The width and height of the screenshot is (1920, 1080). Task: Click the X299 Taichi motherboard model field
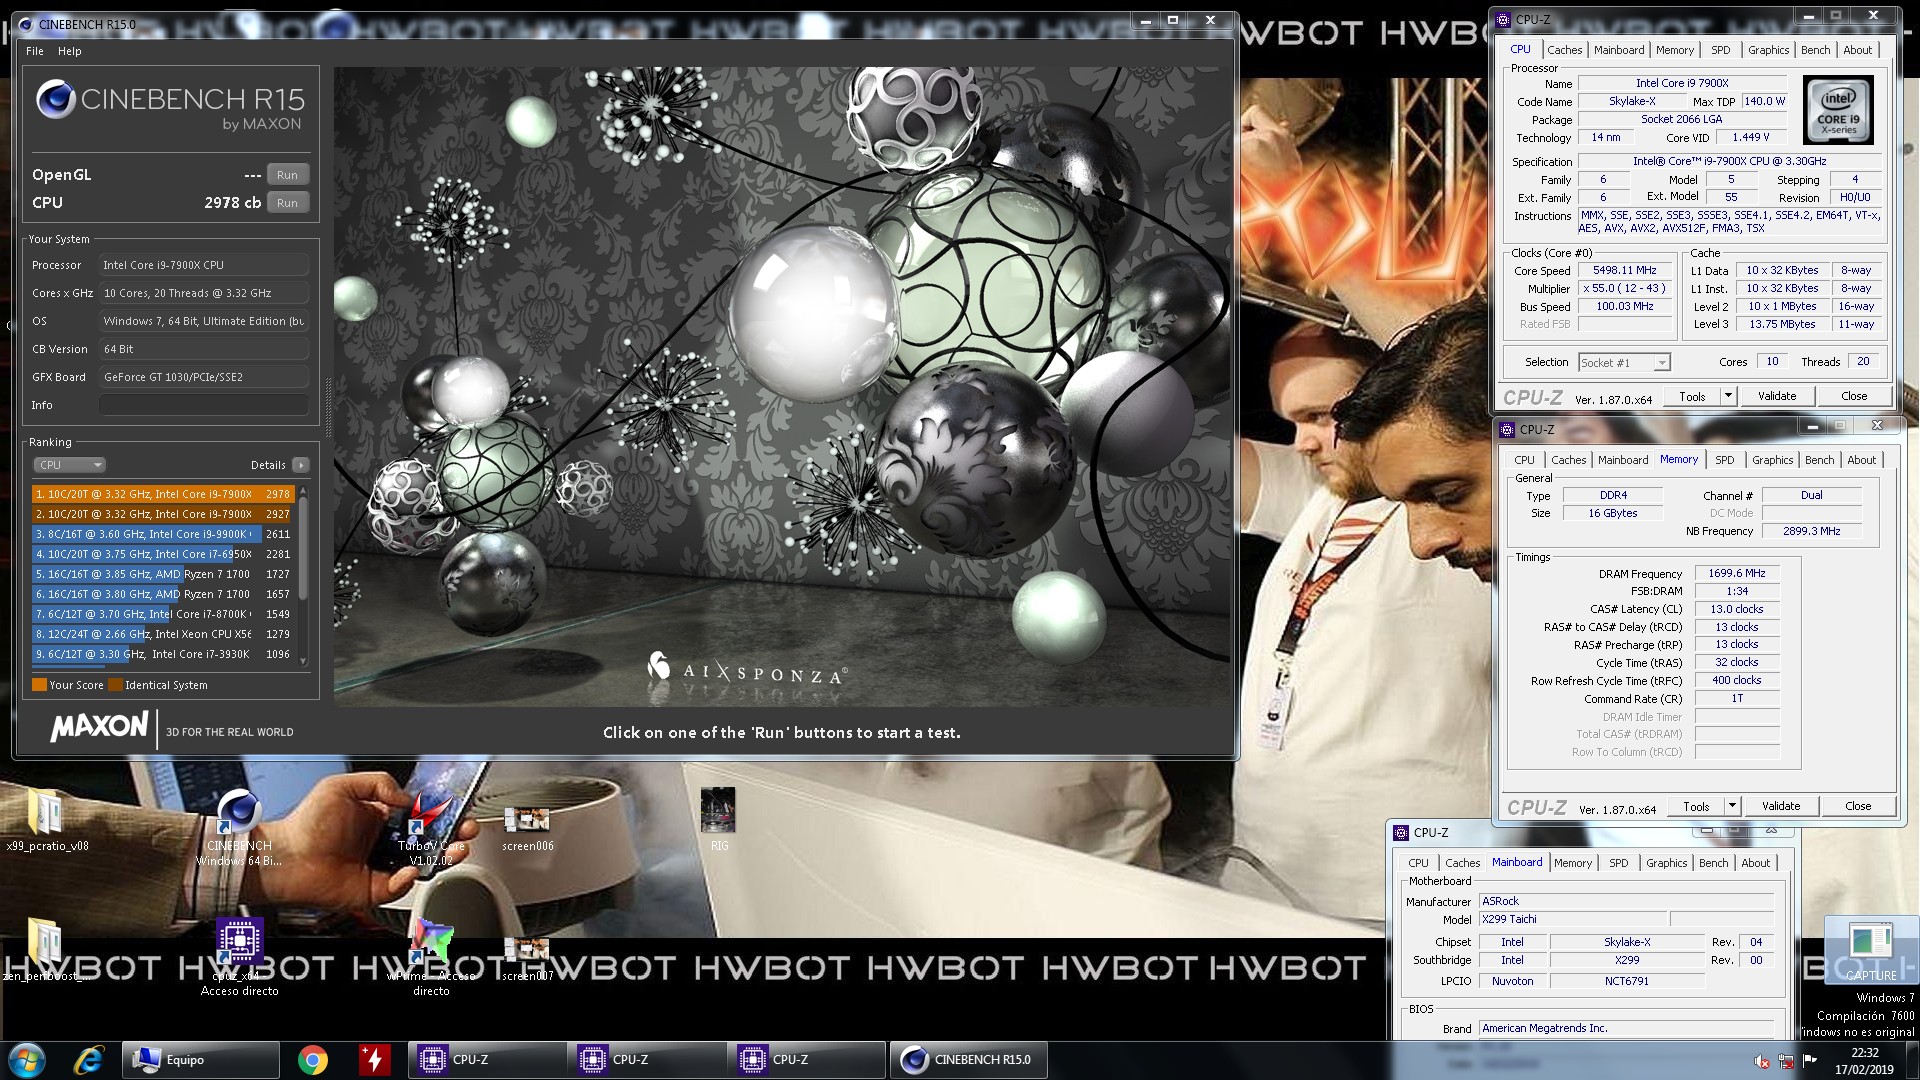1573,920
